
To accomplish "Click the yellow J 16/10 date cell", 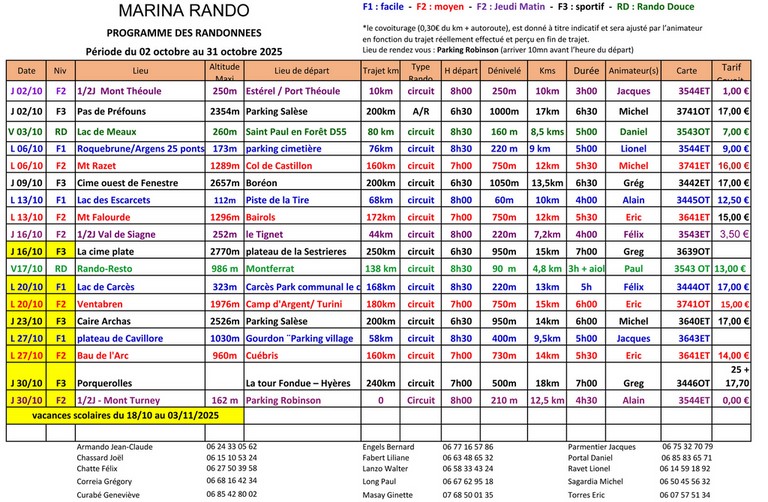I will click(26, 252).
